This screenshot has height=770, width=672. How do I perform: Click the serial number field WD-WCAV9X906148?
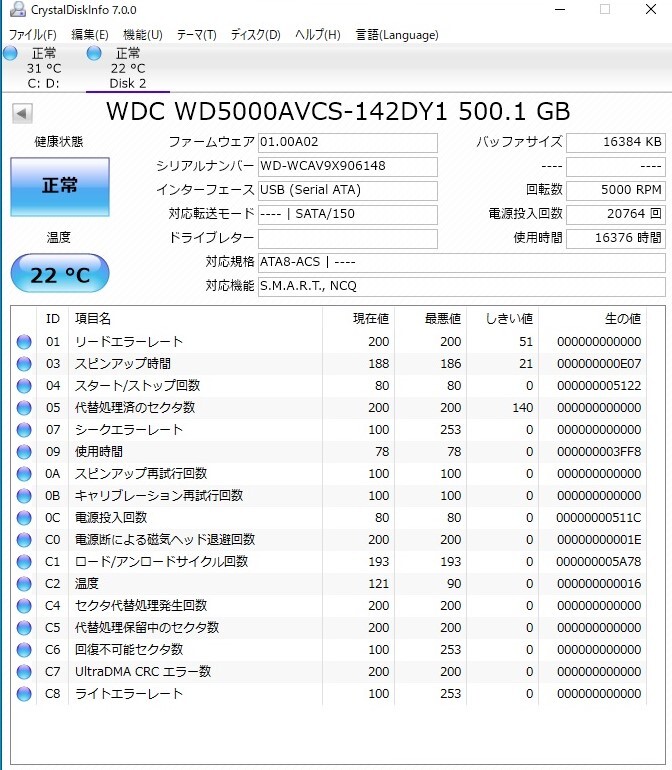348,166
